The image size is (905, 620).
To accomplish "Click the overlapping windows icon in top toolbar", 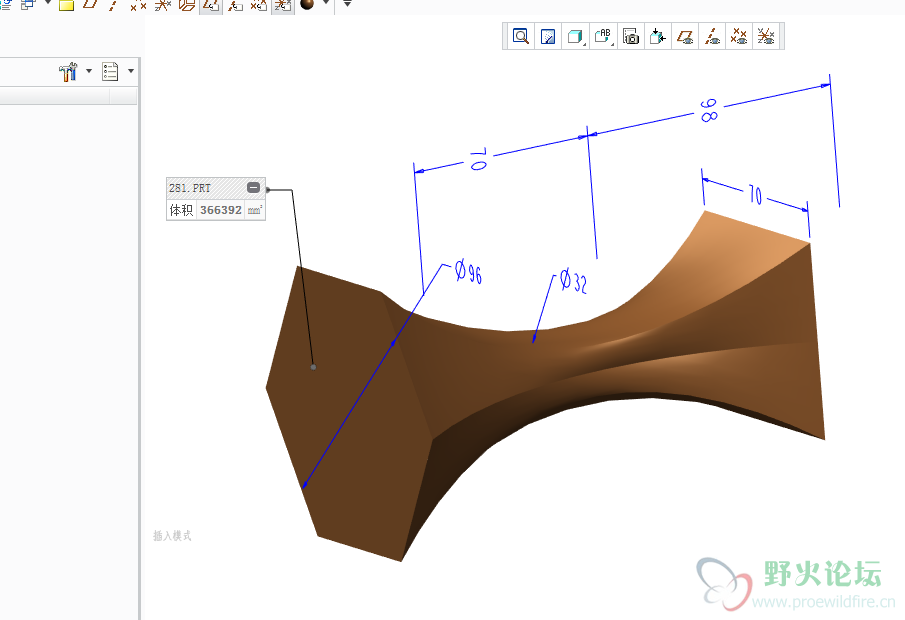I will click(x=28, y=5).
